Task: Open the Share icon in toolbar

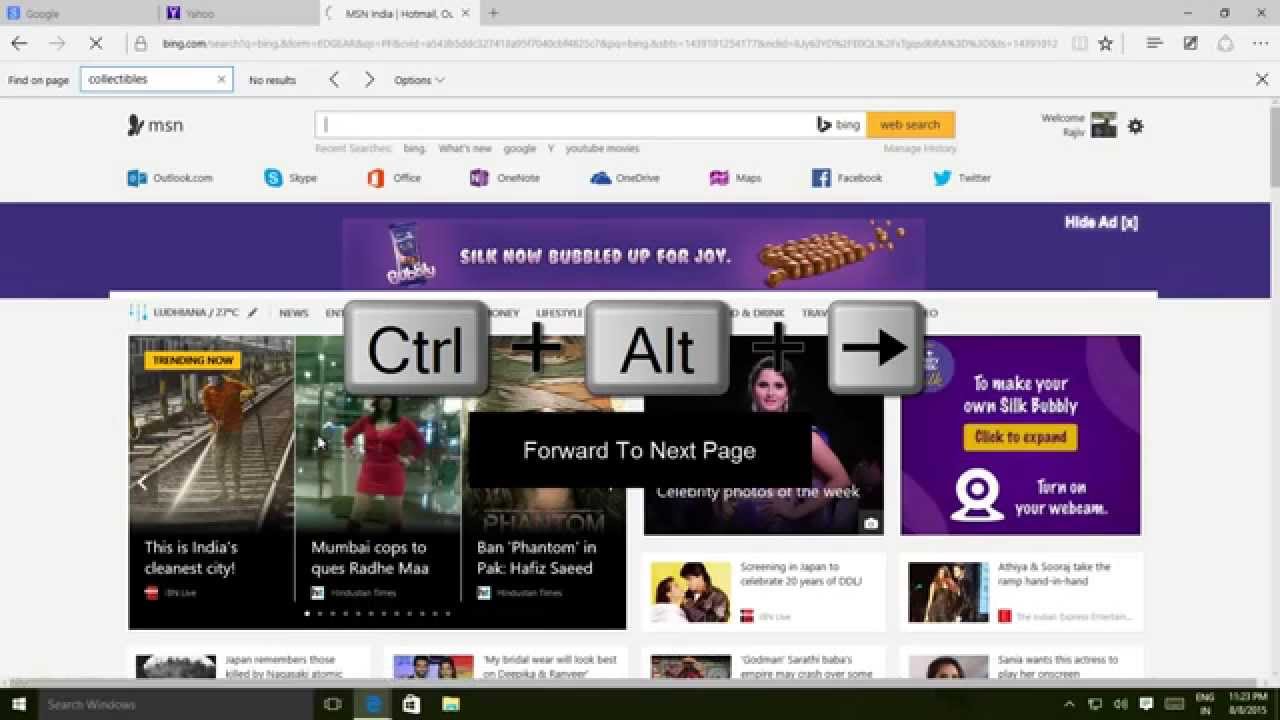Action: pos(1225,43)
